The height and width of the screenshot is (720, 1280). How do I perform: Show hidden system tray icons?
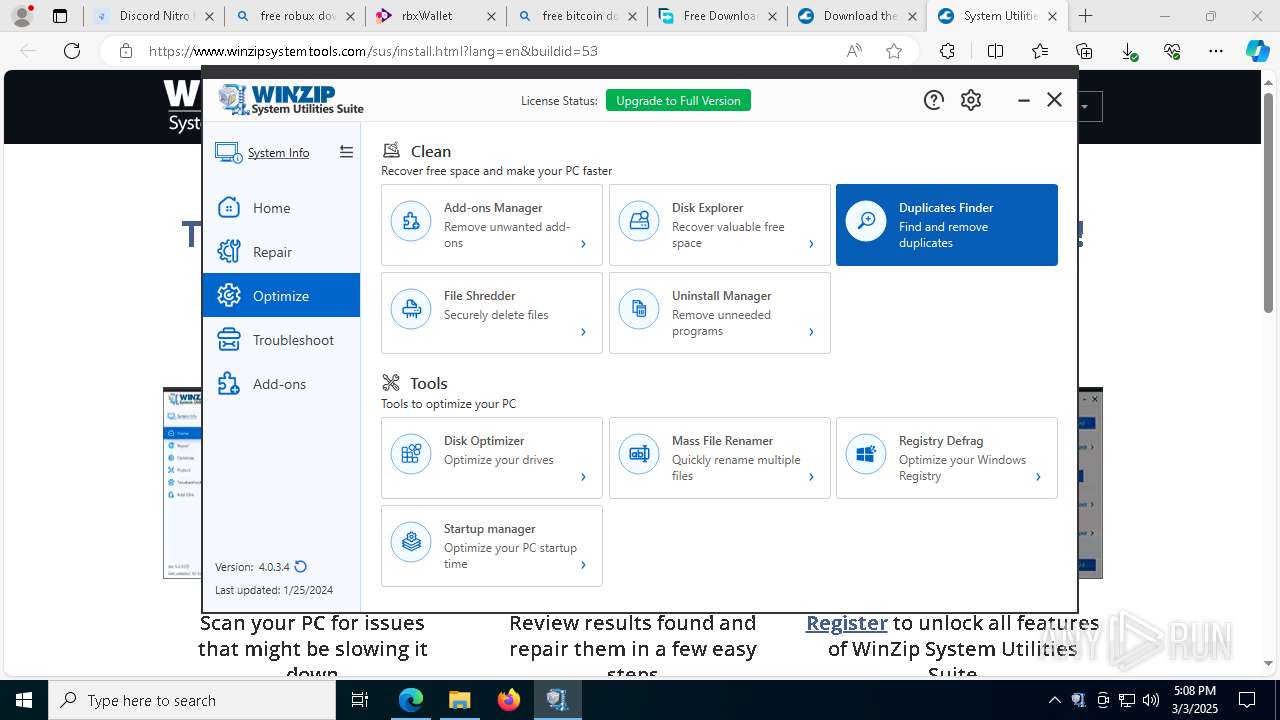point(1054,700)
